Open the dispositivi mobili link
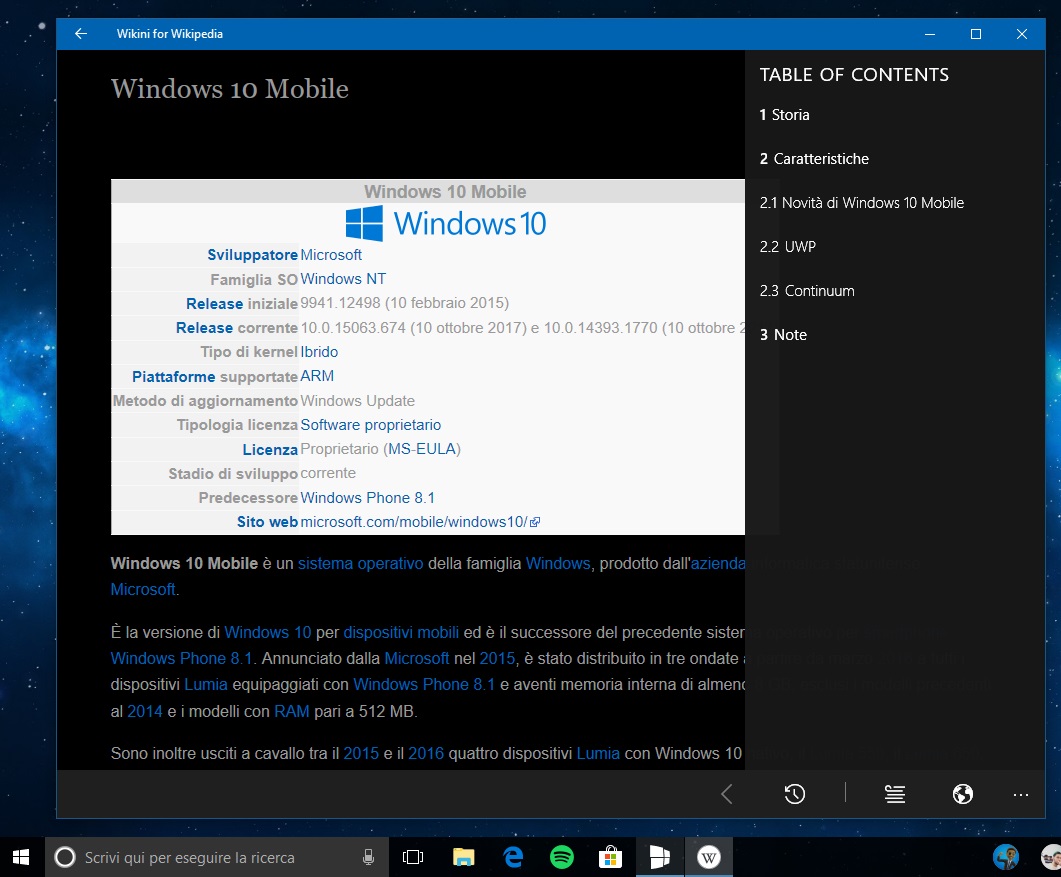The width and height of the screenshot is (1061, 877). click(x=401, y=633)
